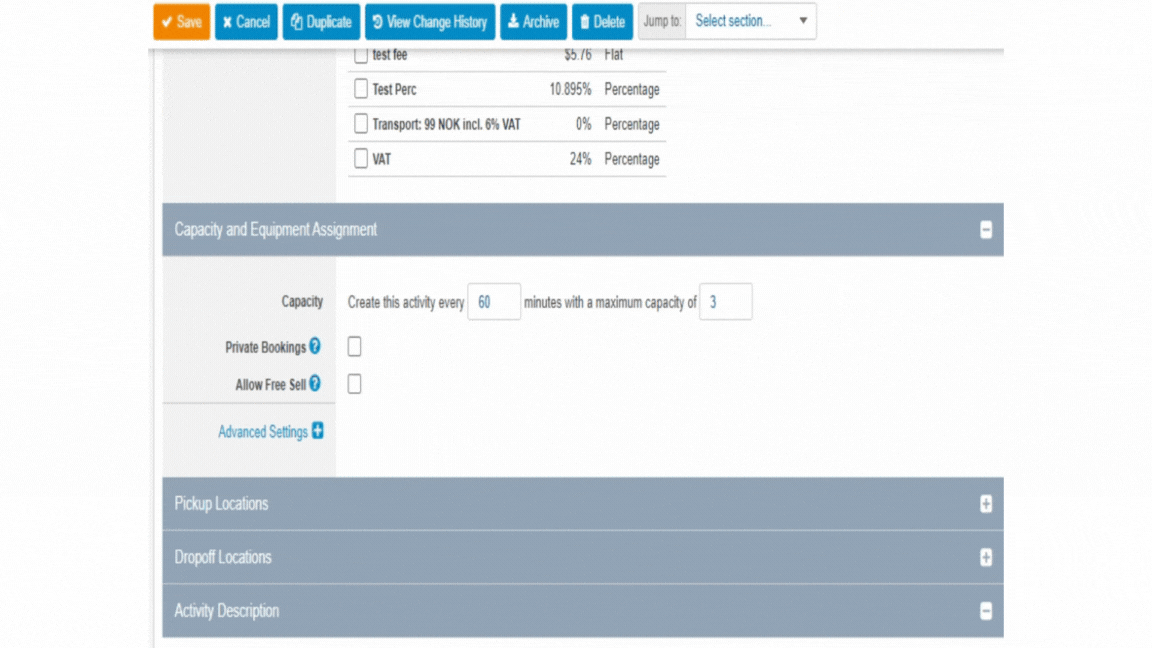Enable Transport 99 NOK fee checkbox

coord(361,123)
